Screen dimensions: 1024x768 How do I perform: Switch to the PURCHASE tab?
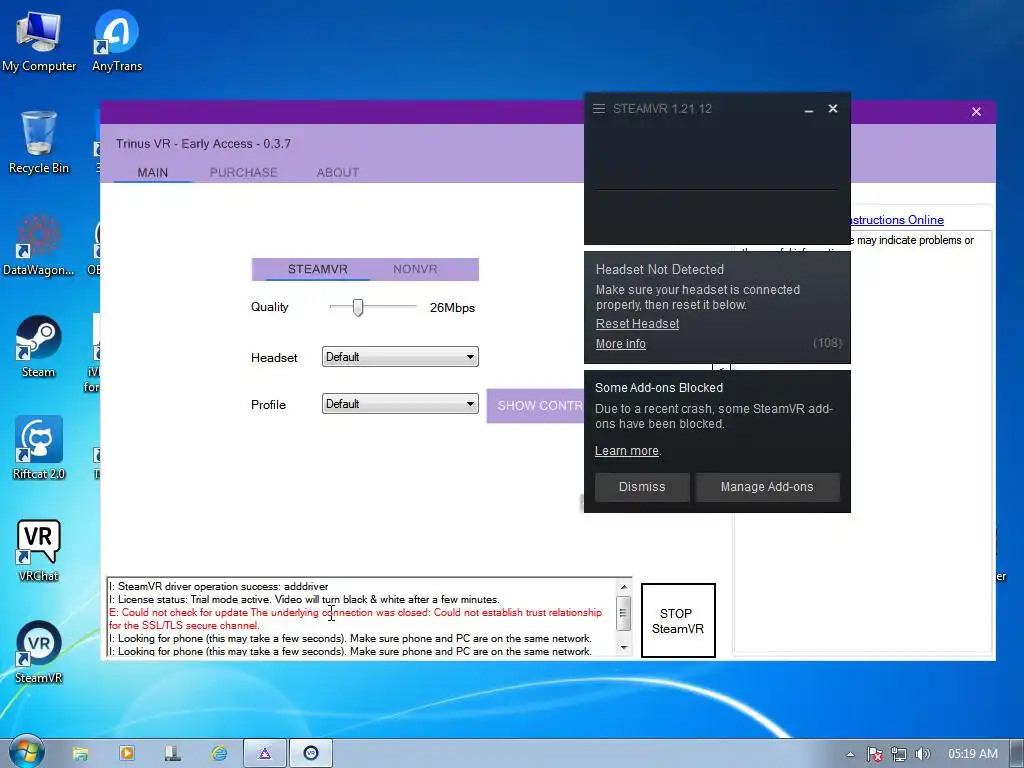244,172
